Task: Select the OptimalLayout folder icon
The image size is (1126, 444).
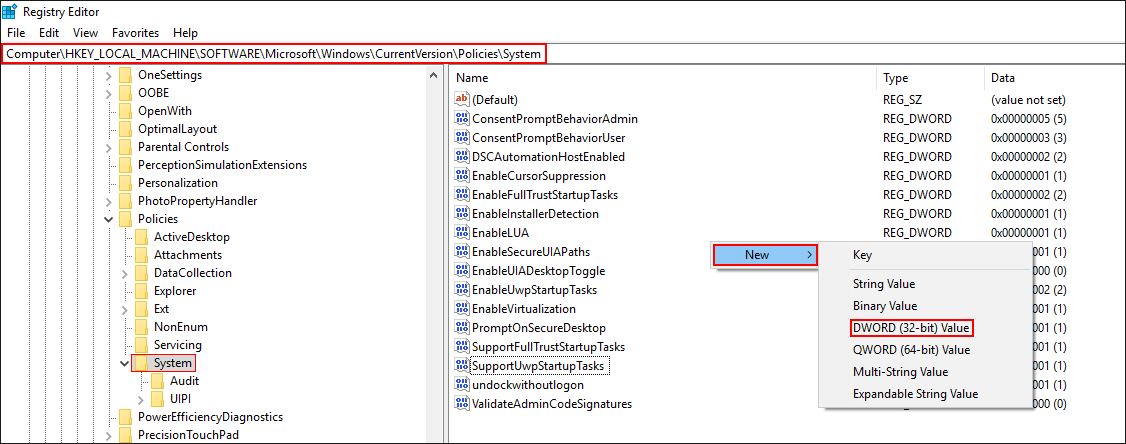Action: [126, 129]
